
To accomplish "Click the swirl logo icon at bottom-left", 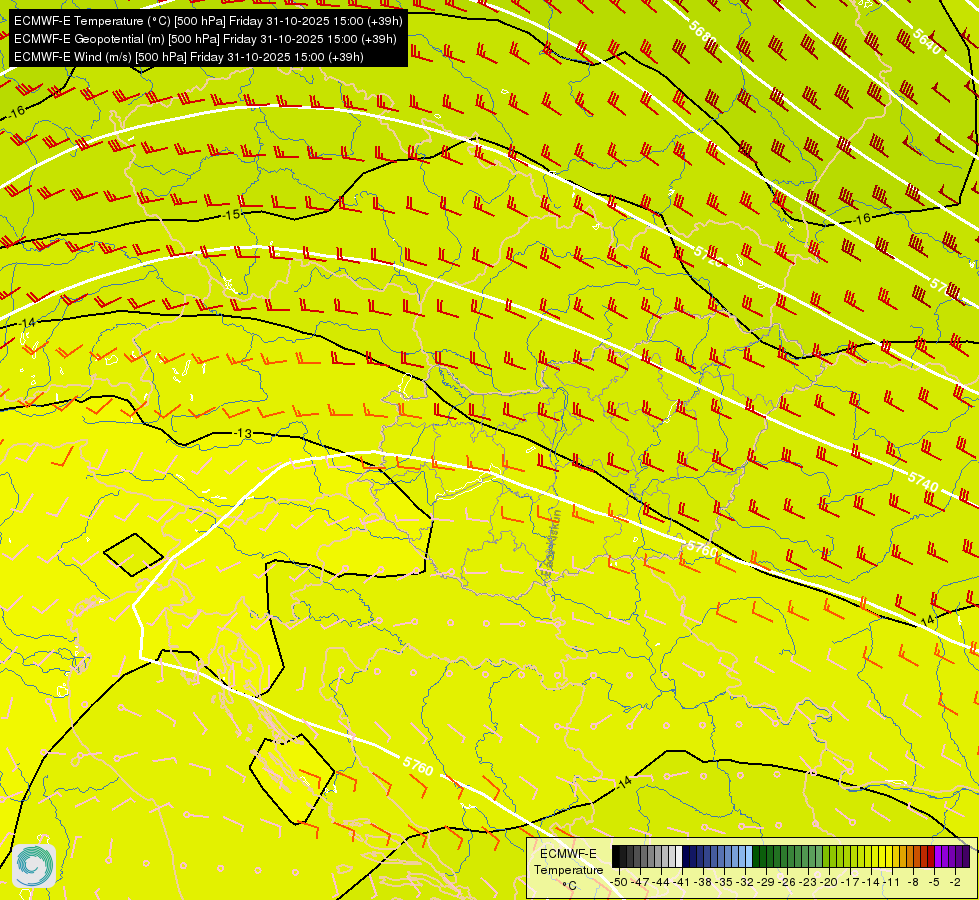I will point(34,866).
